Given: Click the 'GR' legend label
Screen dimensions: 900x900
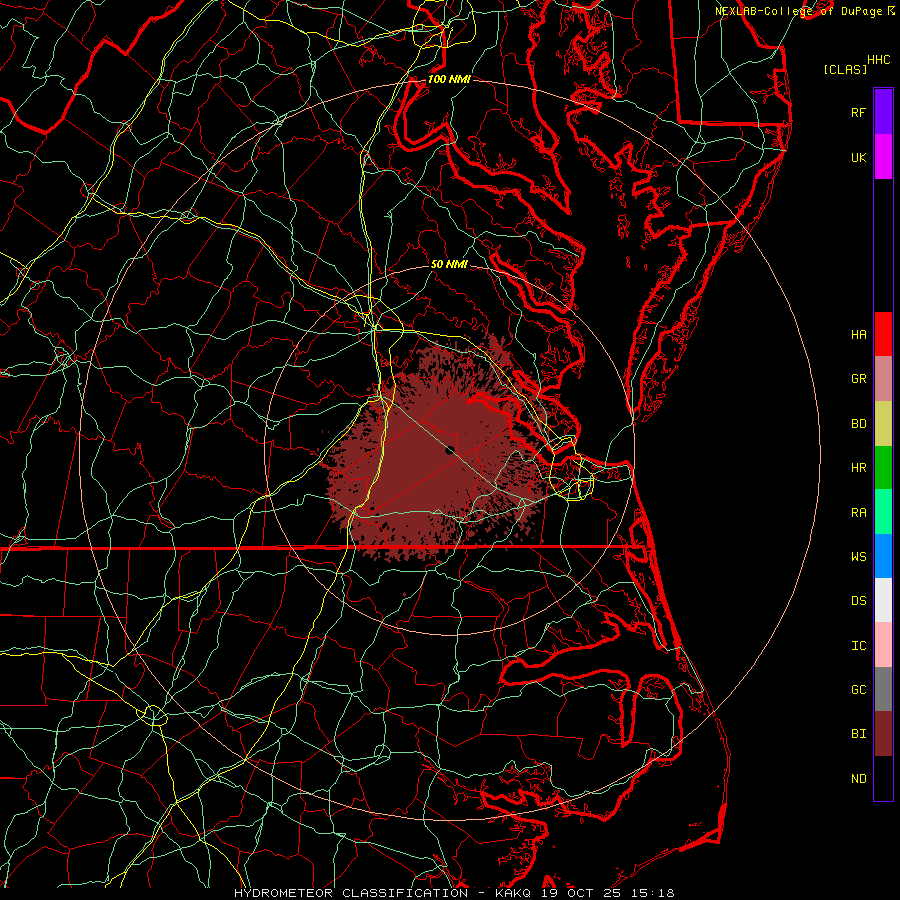Looking at the screenshot, I should (858, 378).
